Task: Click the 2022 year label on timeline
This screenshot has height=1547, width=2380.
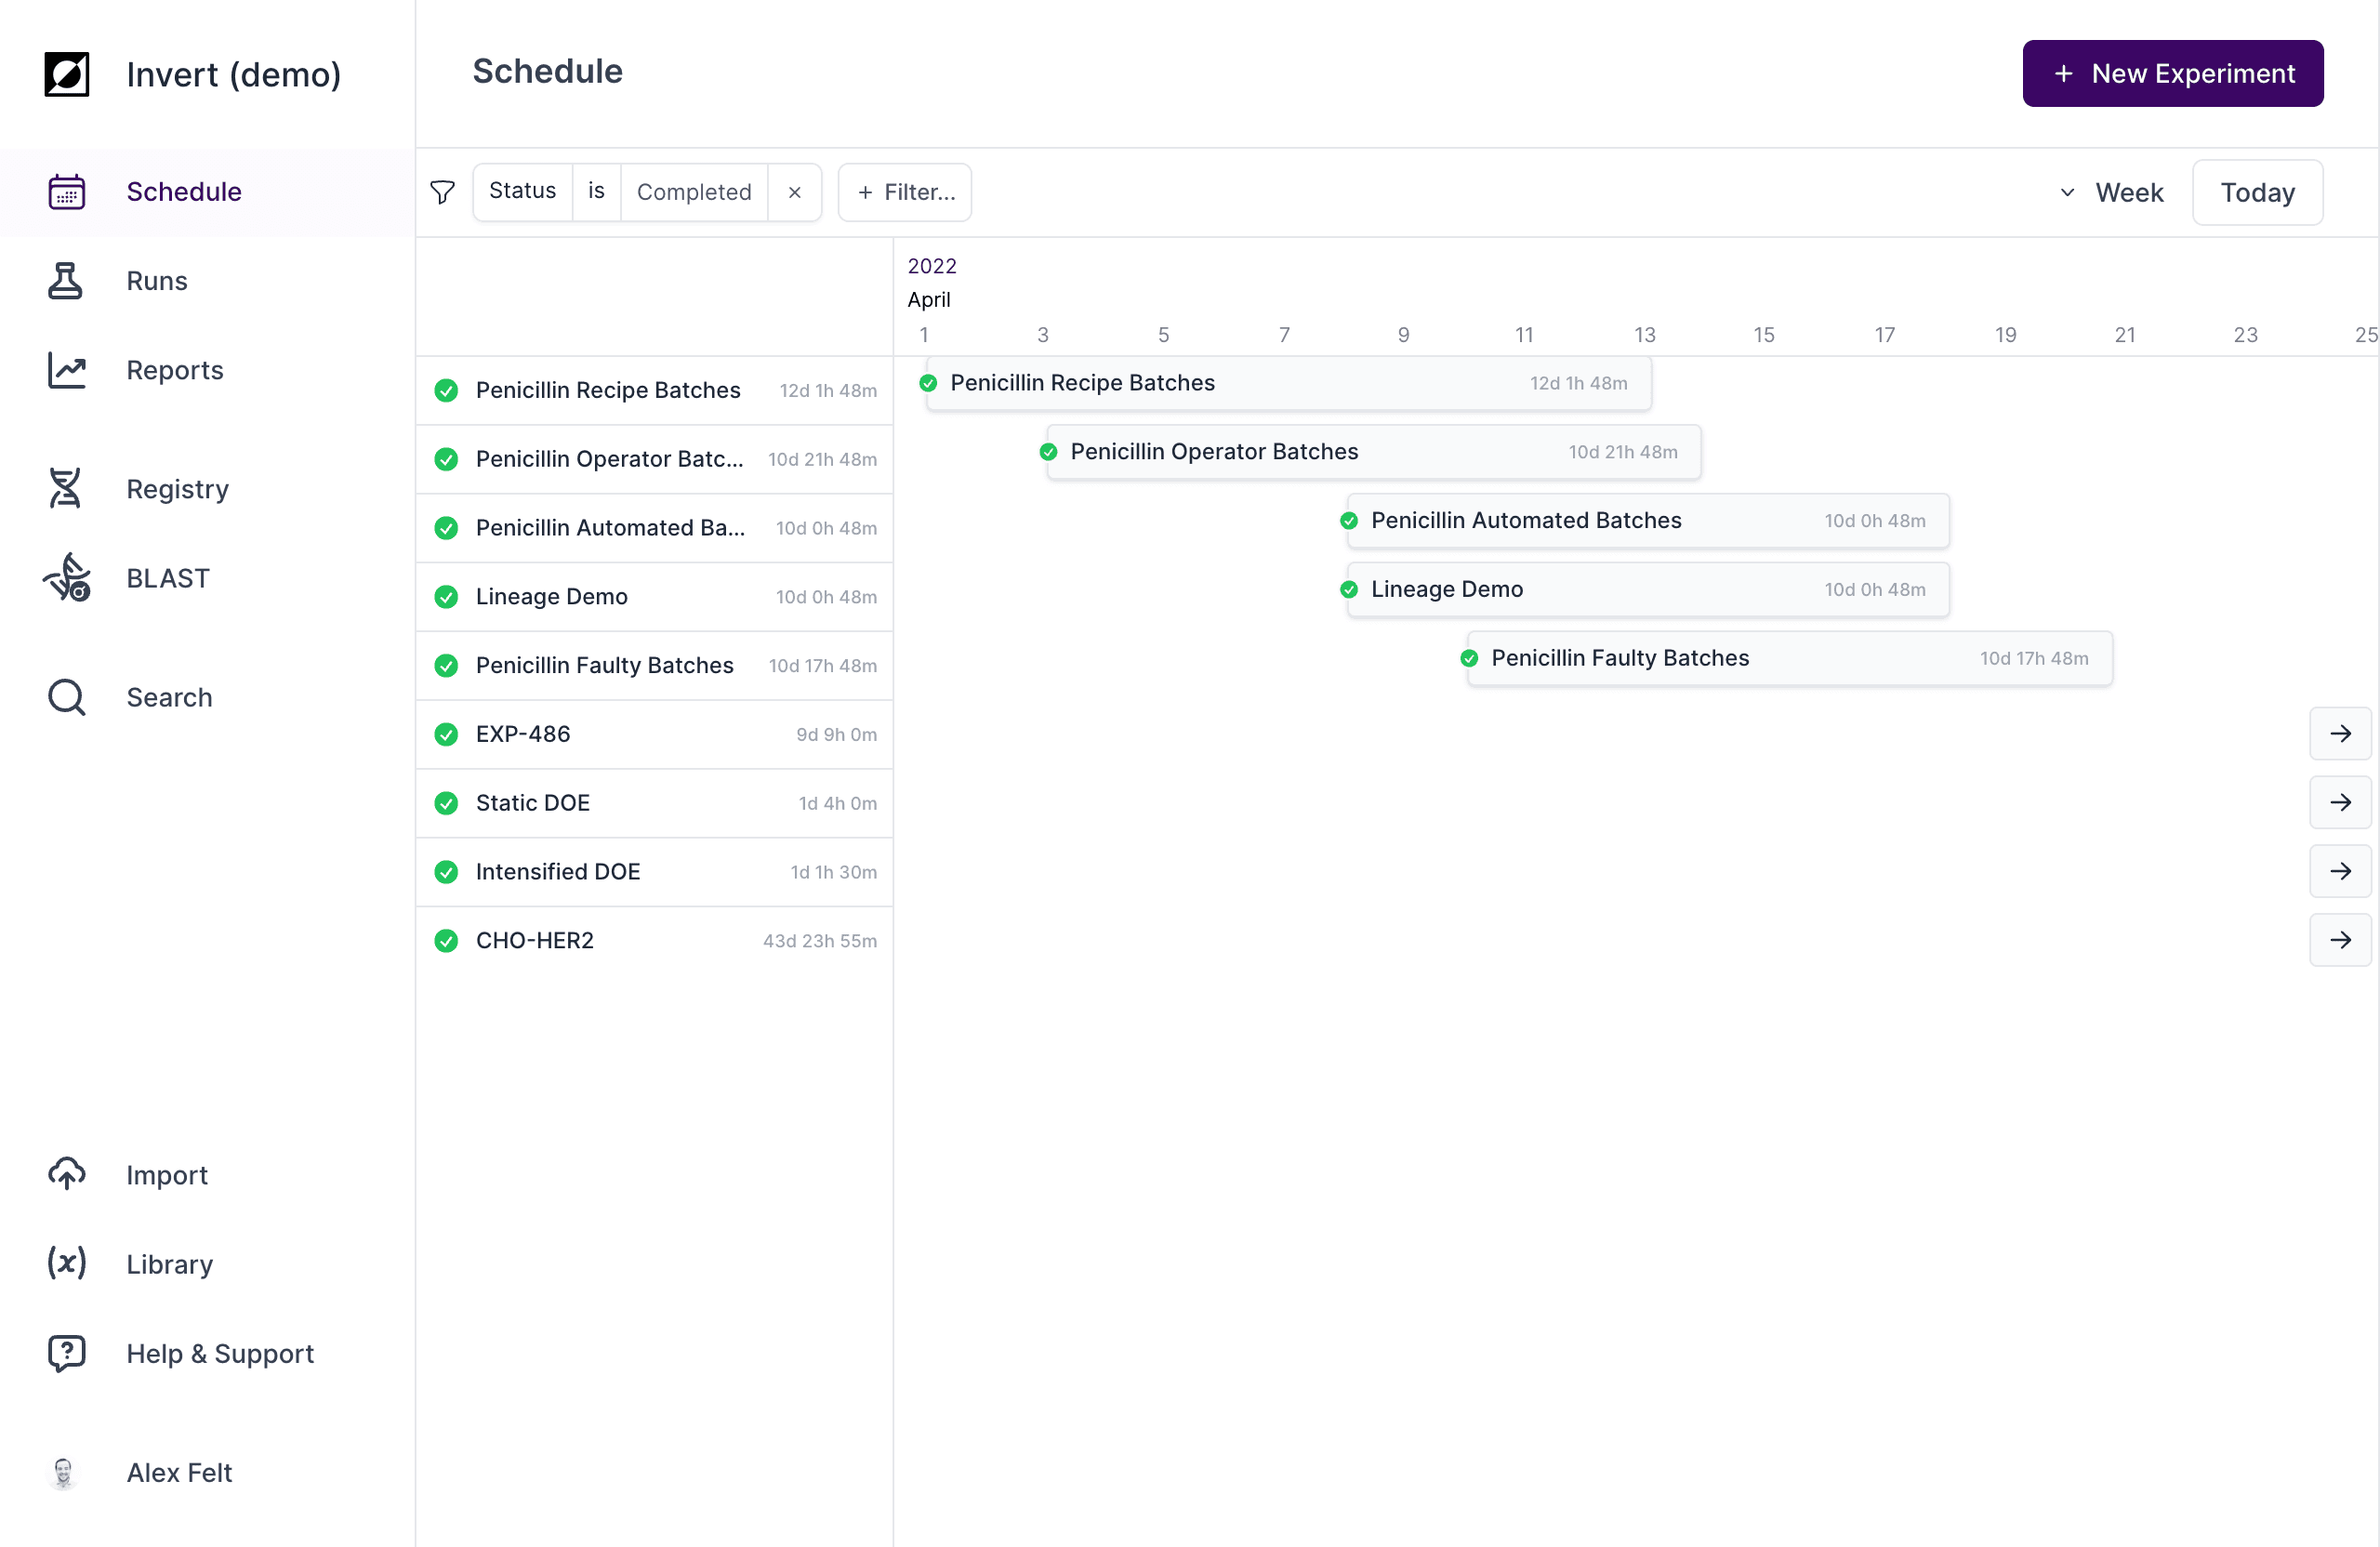Action: point(932,266)
